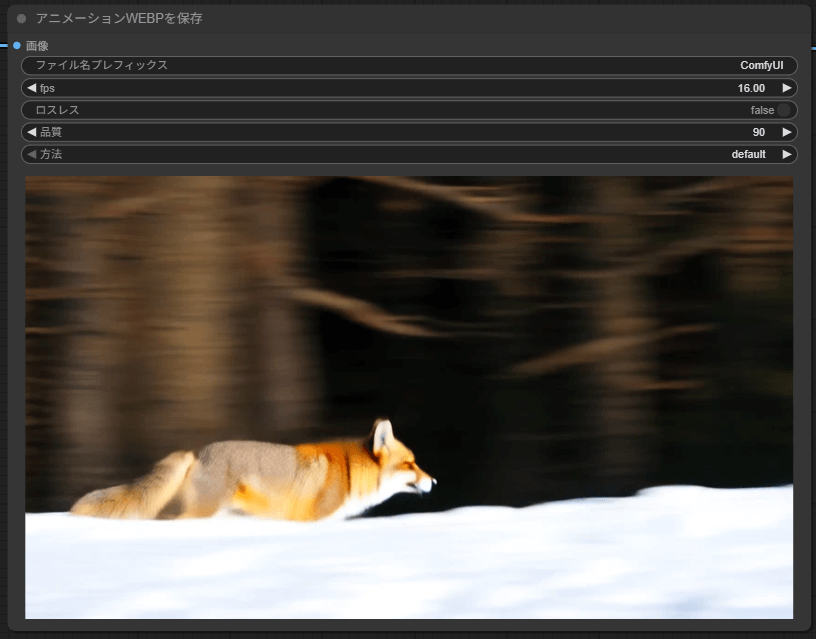Click the 画像 input label
The width and height of the screenshot is (816, 639).
pos(37,46)
